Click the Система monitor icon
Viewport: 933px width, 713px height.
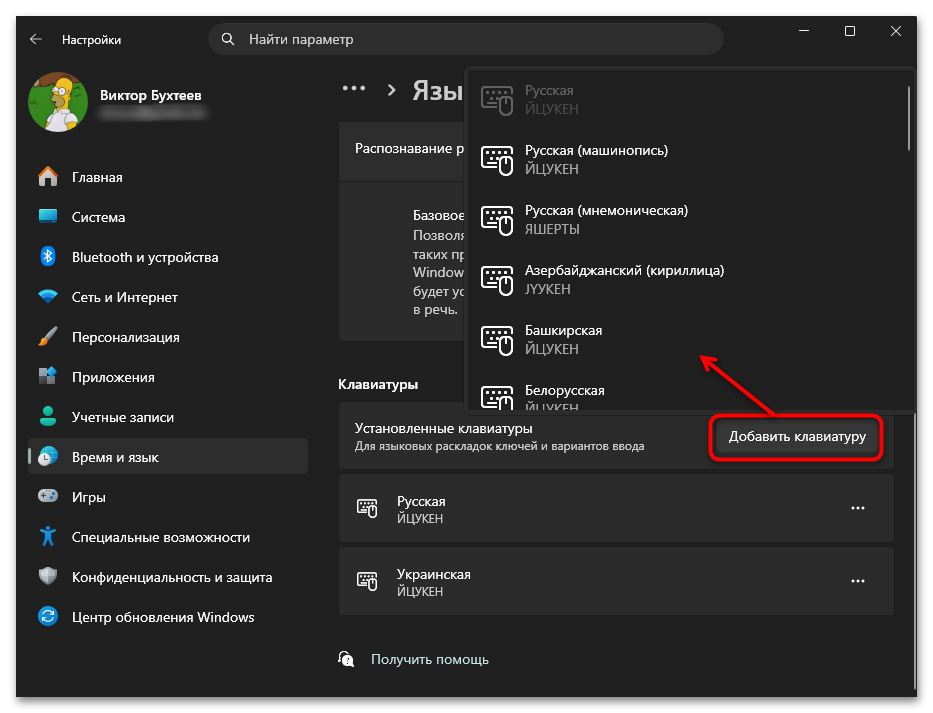[48, 216]
